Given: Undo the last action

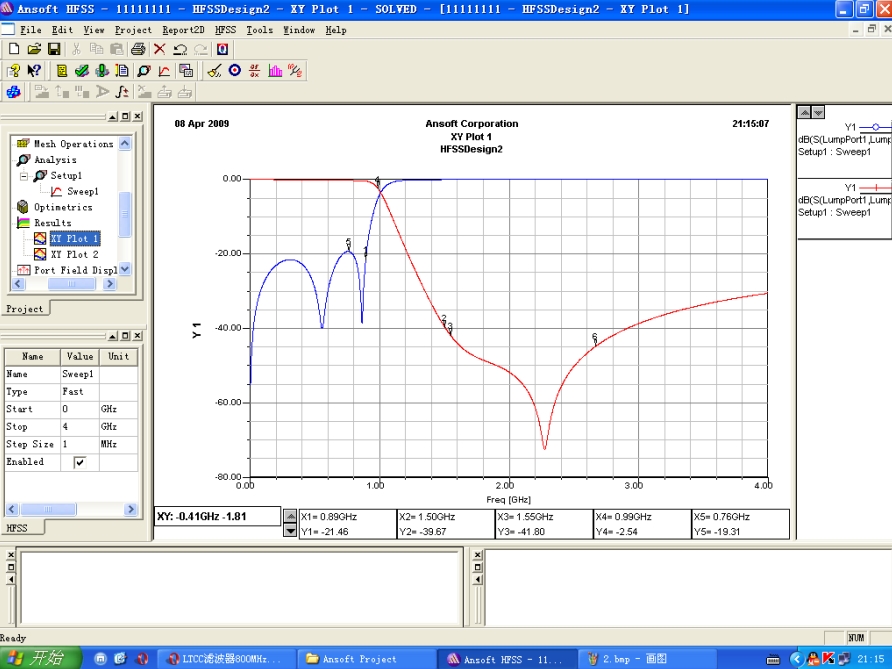Looking at the screenshot, I should tap(180, 49).
